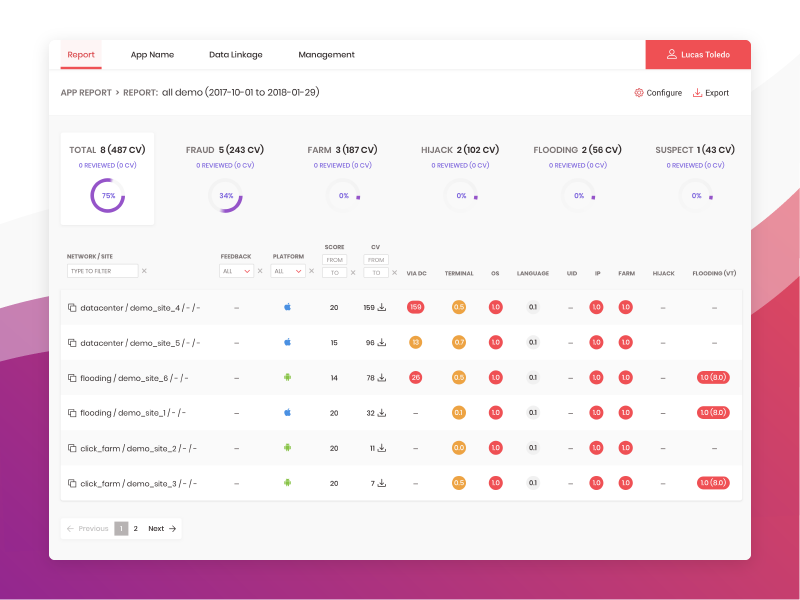Click the Apple platform icon for demo_site_4
Image resolution: width=800 pixels, height=600 pixels.
point(287,307)
